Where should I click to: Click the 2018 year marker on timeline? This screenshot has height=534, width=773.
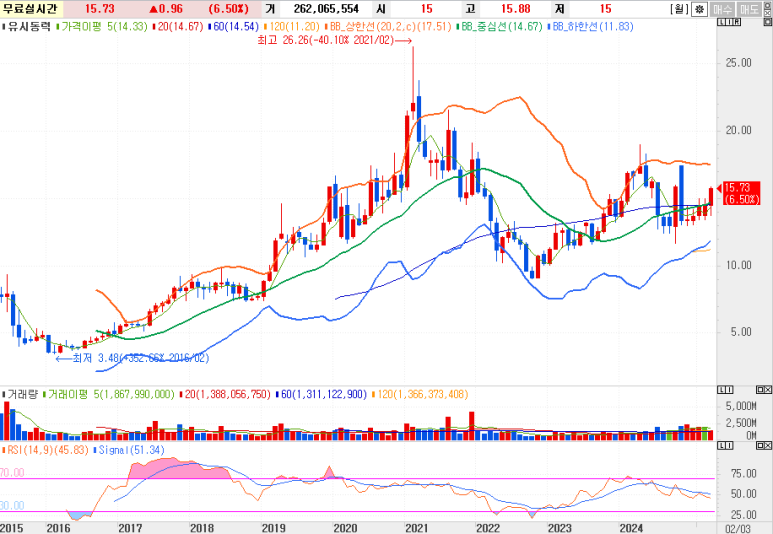(x=202, y=528)
